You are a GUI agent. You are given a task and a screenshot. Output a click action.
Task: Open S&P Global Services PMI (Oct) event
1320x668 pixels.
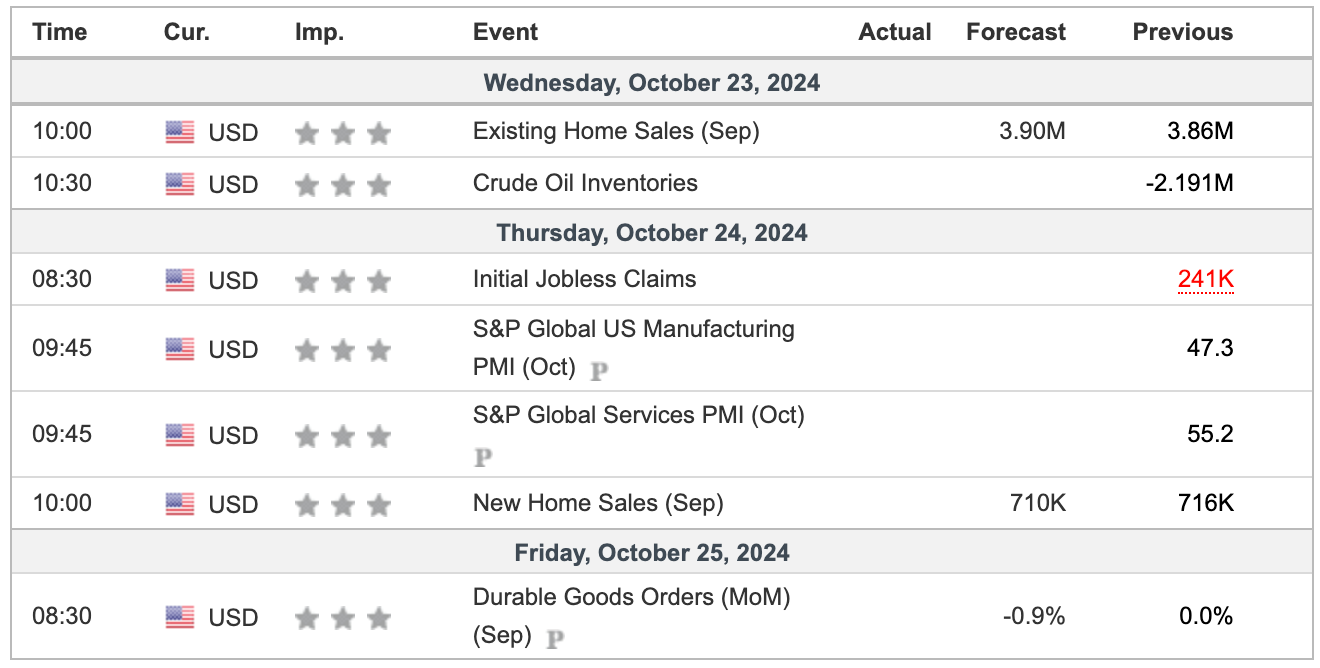point(639,414)
